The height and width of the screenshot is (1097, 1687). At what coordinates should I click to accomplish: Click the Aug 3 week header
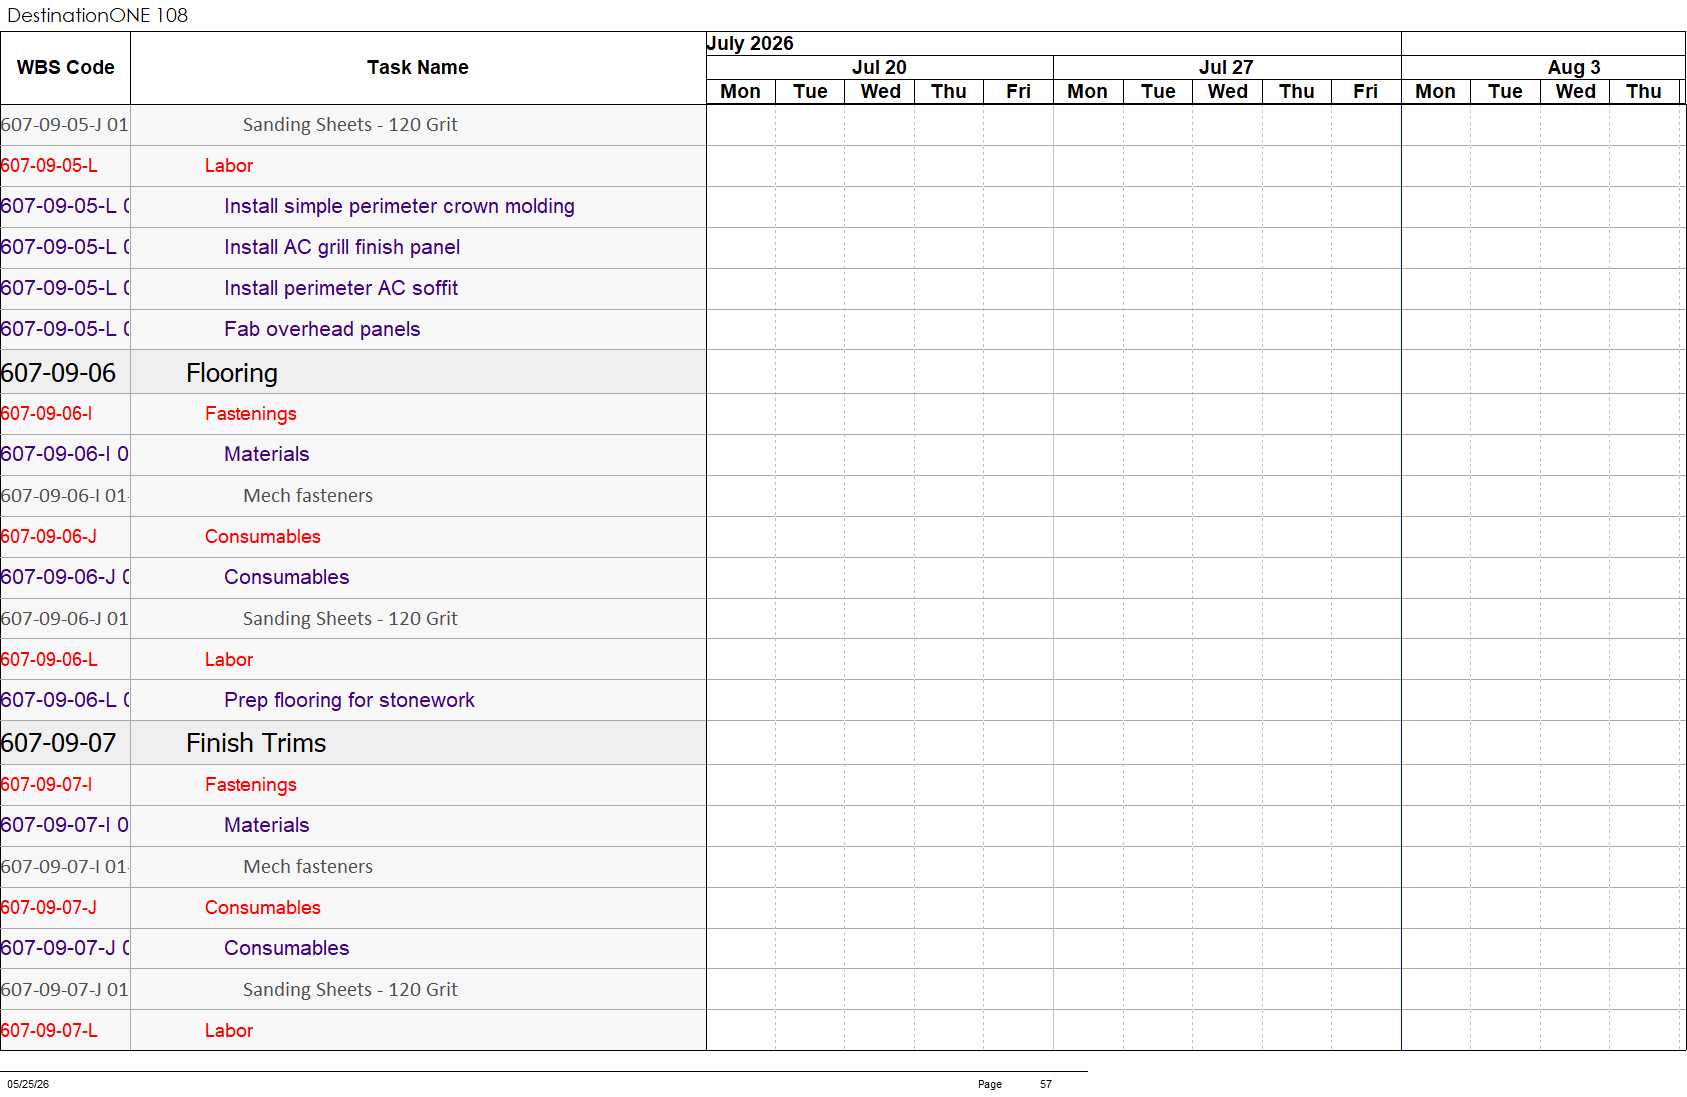click(1573, 67)
